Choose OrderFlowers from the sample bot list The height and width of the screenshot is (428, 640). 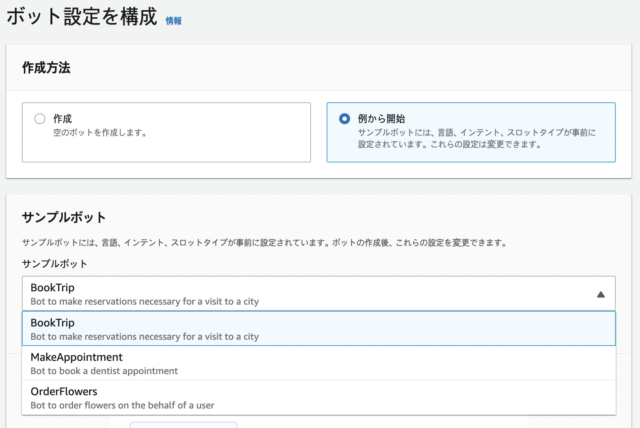(x=319, y=398)
